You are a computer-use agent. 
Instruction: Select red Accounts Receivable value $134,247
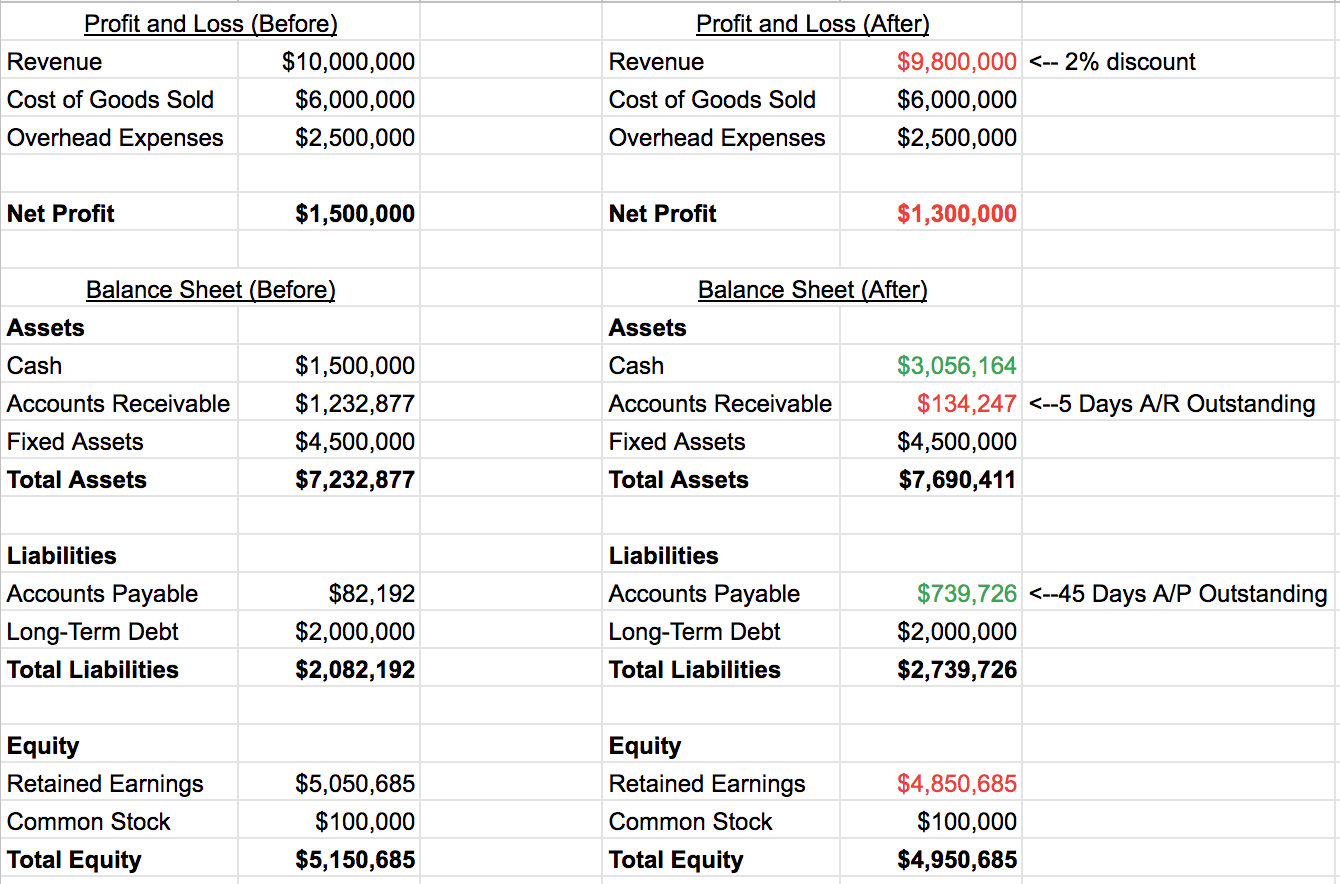967,404
